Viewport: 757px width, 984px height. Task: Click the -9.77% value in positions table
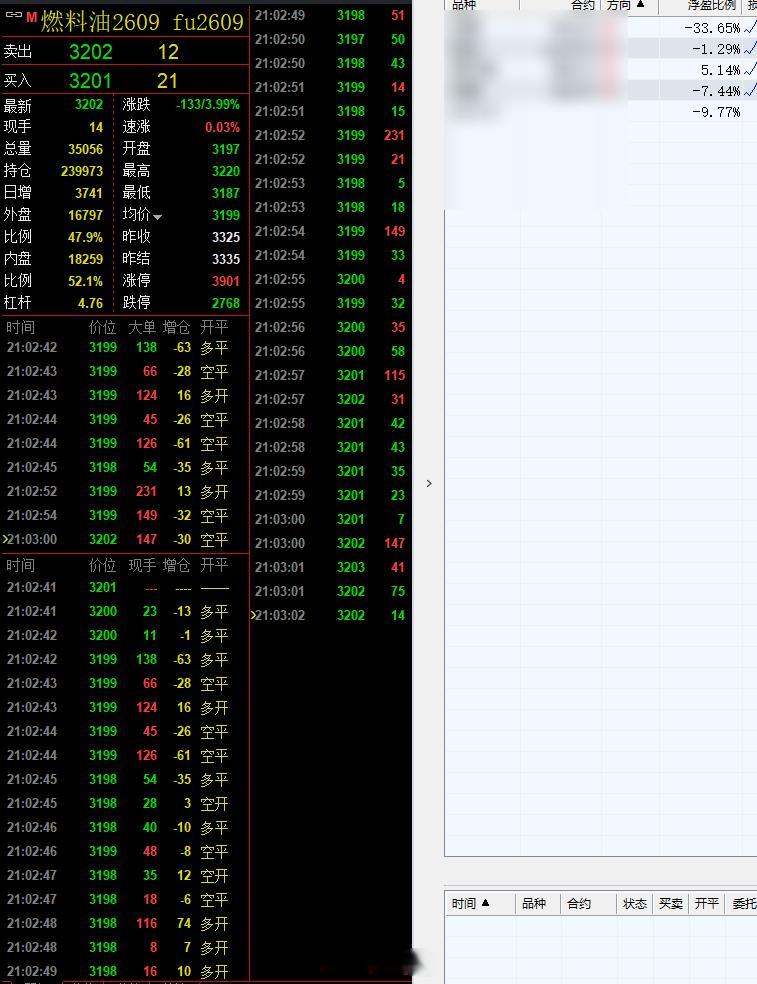click(716, 112)
